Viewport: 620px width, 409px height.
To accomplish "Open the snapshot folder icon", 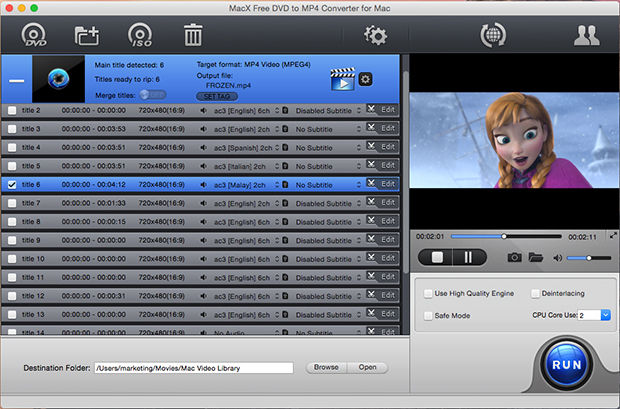I will 535,258.
